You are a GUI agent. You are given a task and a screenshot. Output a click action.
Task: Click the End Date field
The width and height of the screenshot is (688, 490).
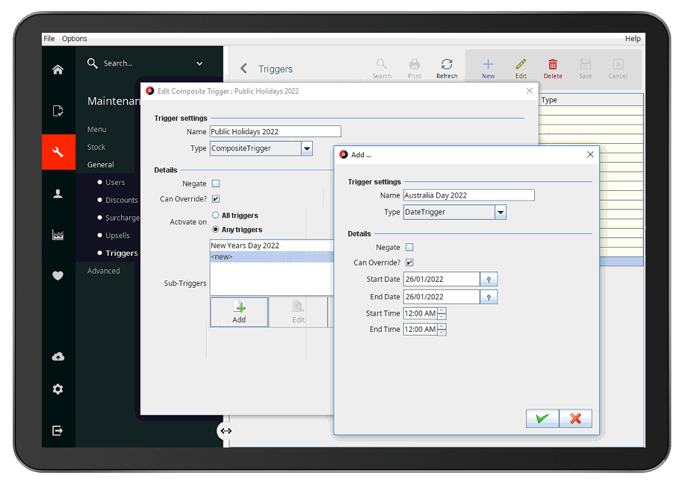pos(441,297)
